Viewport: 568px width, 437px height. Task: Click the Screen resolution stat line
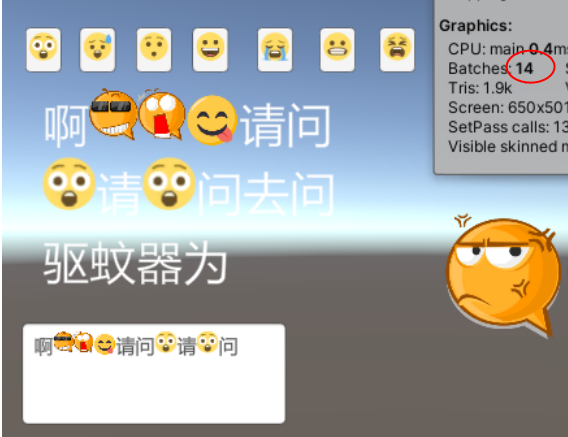[508, 108]
